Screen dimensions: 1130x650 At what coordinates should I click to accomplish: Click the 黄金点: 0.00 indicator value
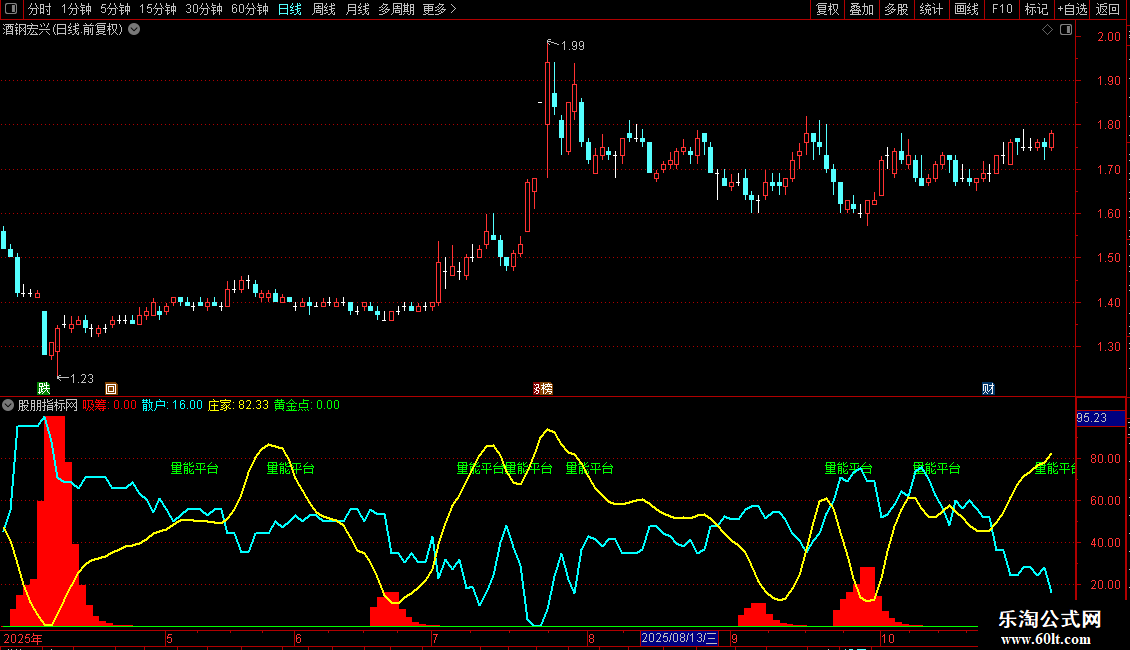[x=306, y=405]
